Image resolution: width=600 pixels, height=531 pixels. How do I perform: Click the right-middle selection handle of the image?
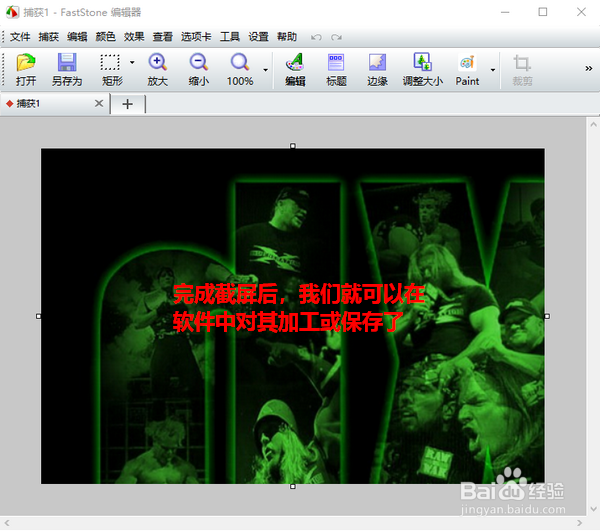point(547,316)
